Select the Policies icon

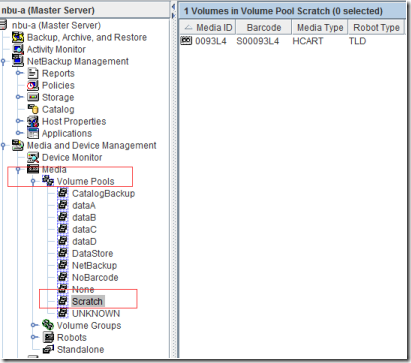[33, 85]
